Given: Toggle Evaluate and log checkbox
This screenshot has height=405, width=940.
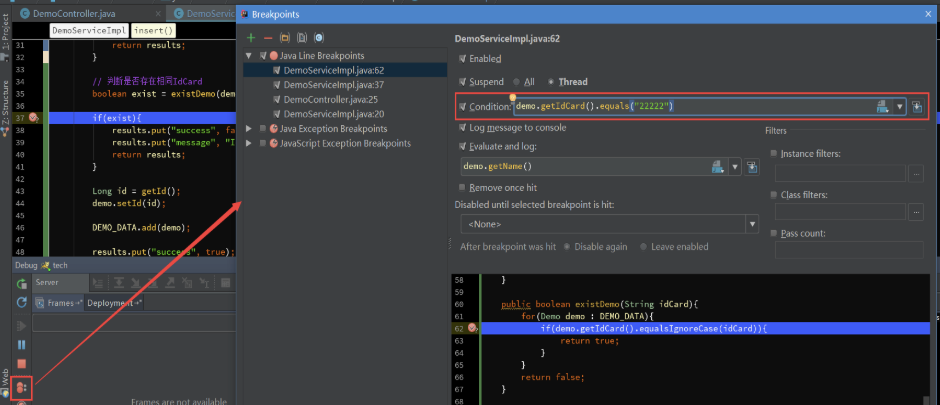Looking at the screenshot, I should [462, 146].
